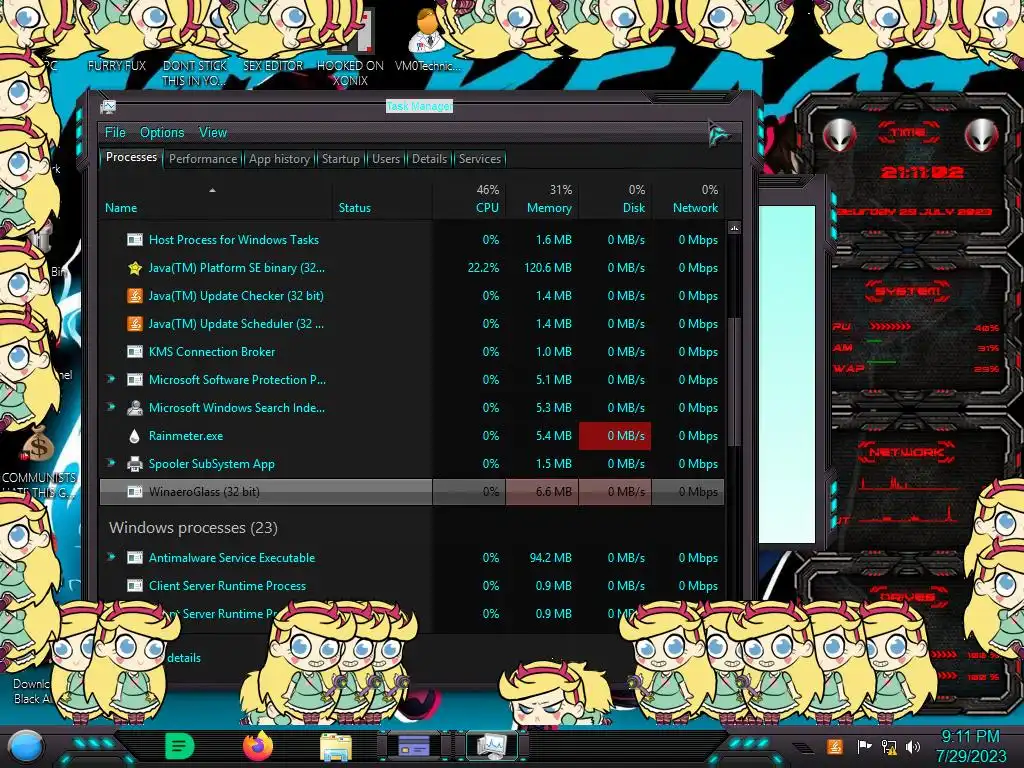Click the Antimalware Service Executable icon

[135, 558]
